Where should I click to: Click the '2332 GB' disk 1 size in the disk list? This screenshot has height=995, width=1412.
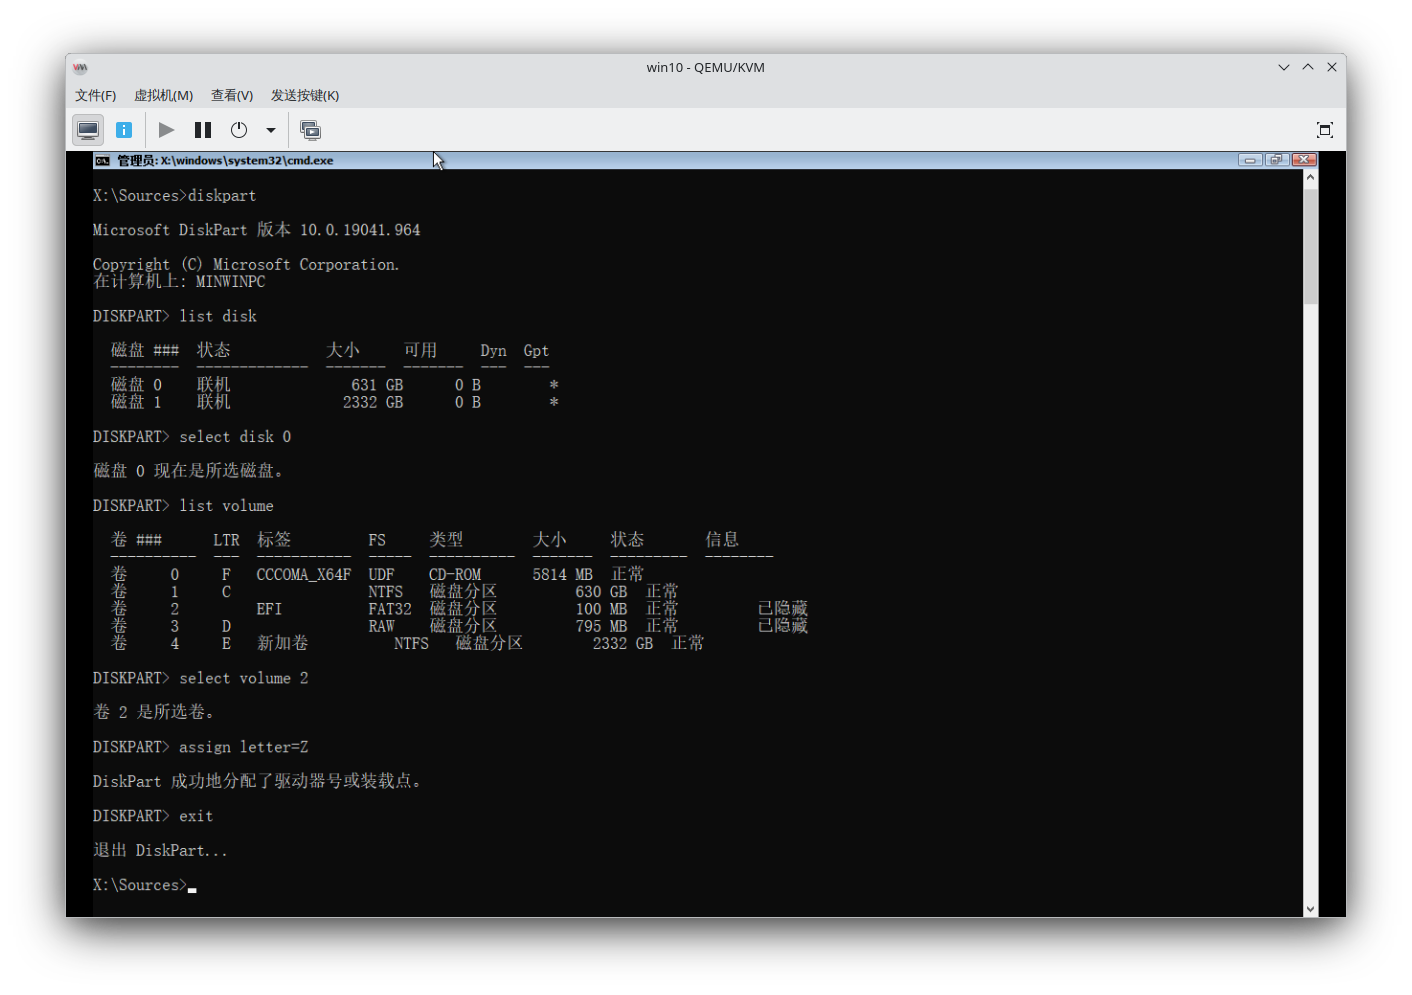[373, 402]
